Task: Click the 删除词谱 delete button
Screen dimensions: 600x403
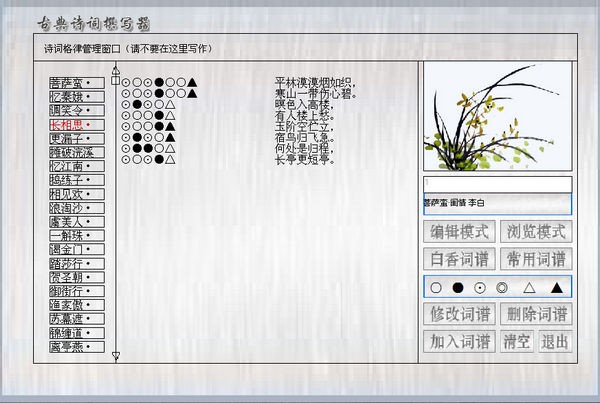Action: [536, 314]
